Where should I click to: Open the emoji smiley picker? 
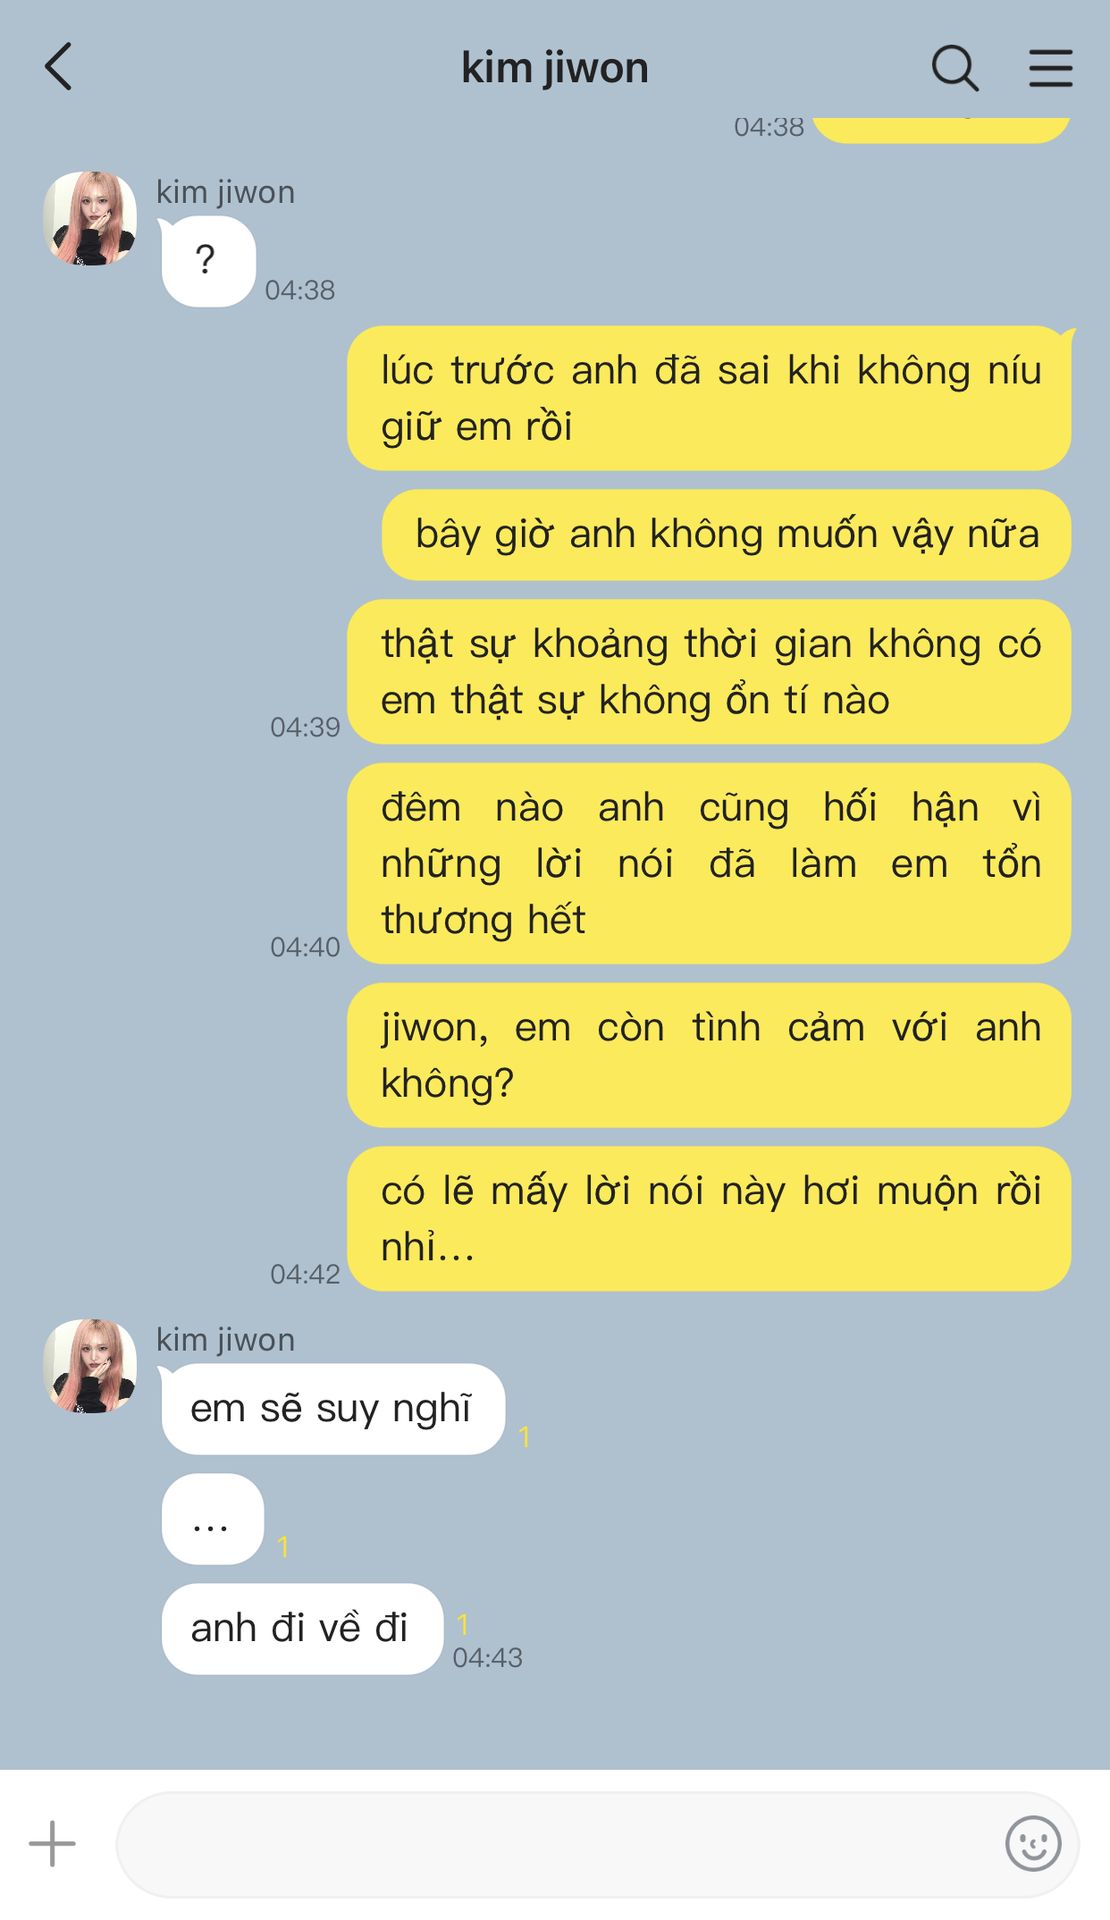(x=1033, y=1843)
